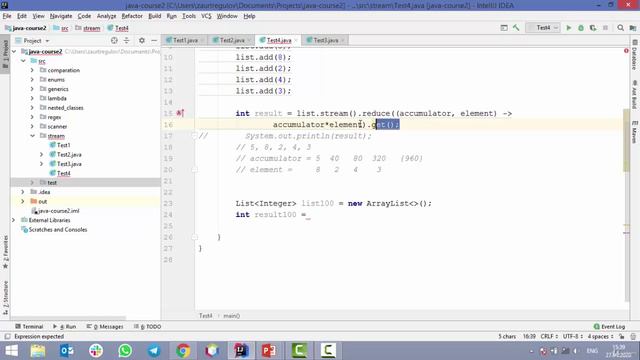
Task: Open Database side panel
Action: [635, 55]
